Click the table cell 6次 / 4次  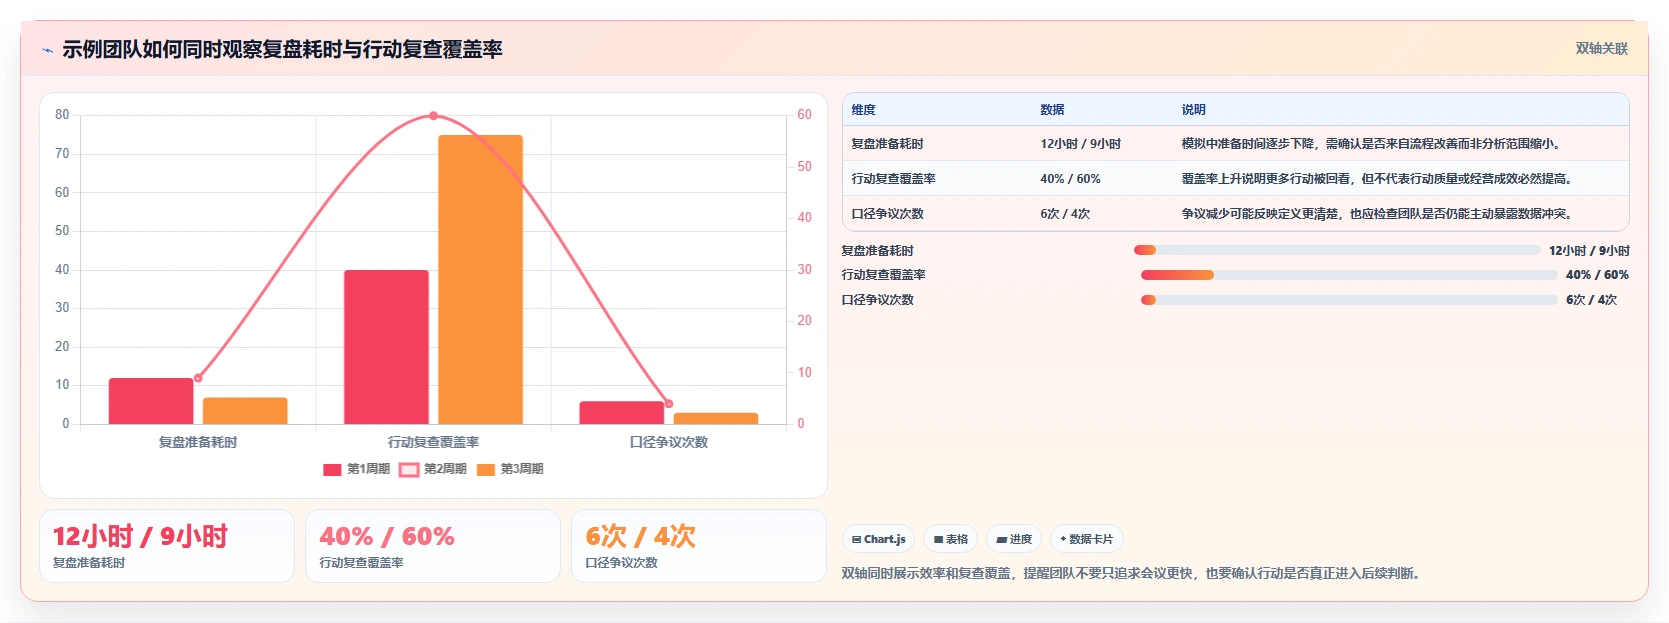(x=1065, y=214)
